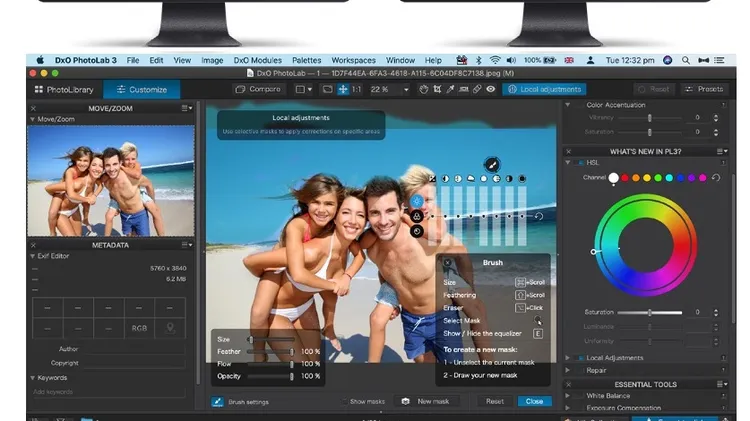Toggle the Local Adjustments palette switch
This screenshot has width=750, height=421.
(x=580, y=358)
